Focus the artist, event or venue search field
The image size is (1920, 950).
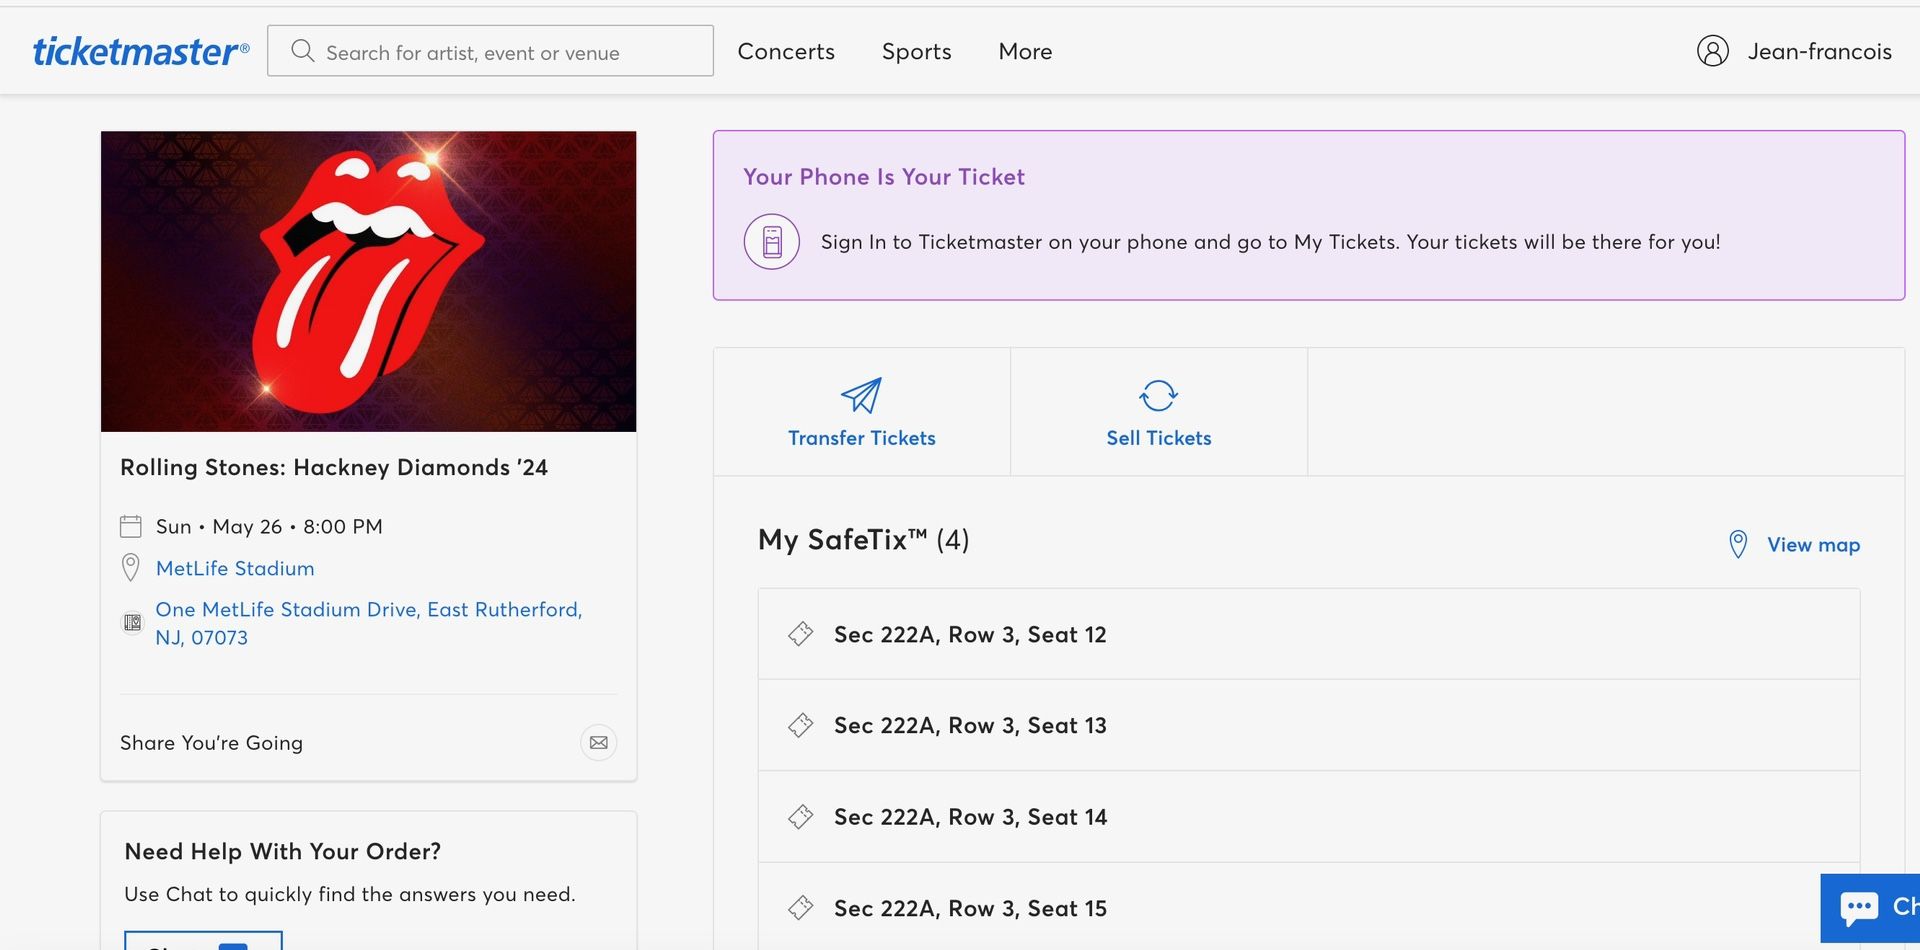[490, 51]
